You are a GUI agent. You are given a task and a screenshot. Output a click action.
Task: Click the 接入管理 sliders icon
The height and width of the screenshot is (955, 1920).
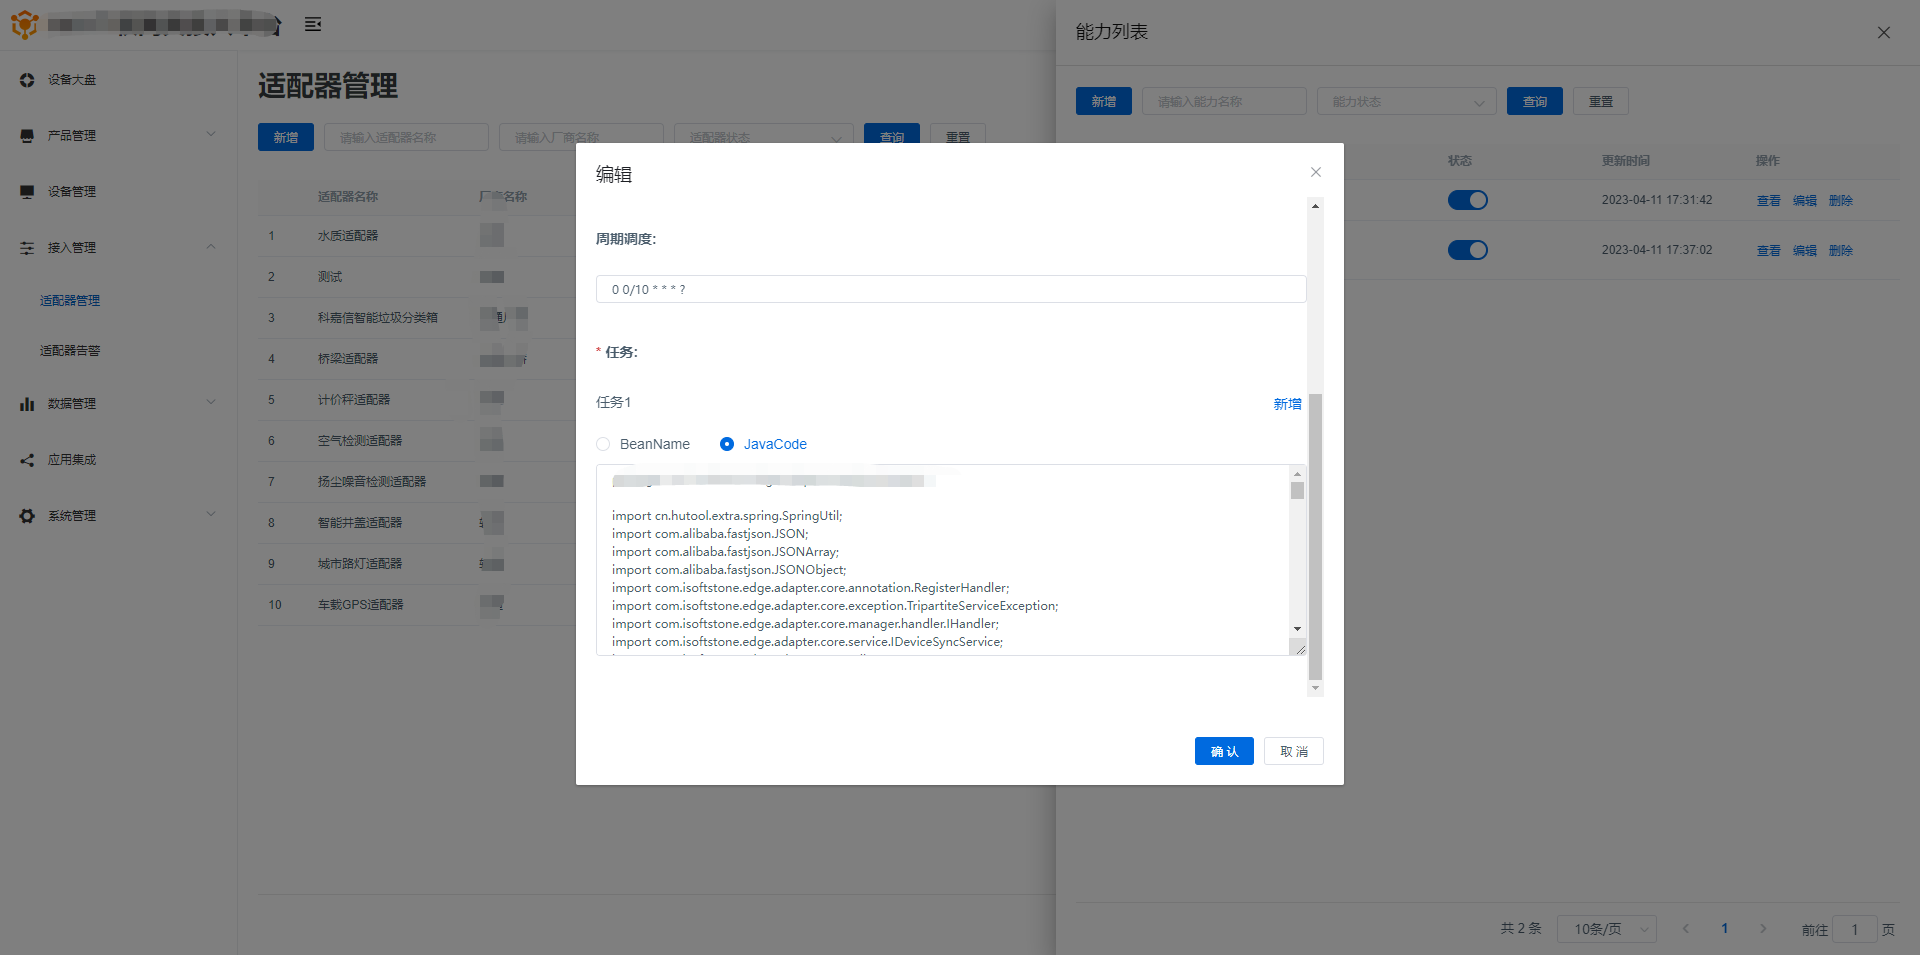[x=27, y=248]
